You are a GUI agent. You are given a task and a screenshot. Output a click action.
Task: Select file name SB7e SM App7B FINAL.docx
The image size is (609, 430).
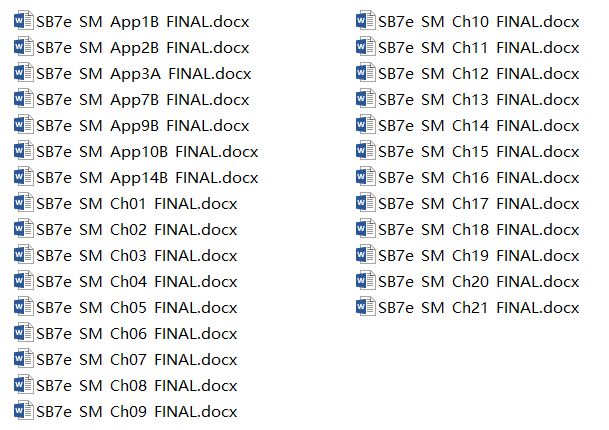(143, 100)
